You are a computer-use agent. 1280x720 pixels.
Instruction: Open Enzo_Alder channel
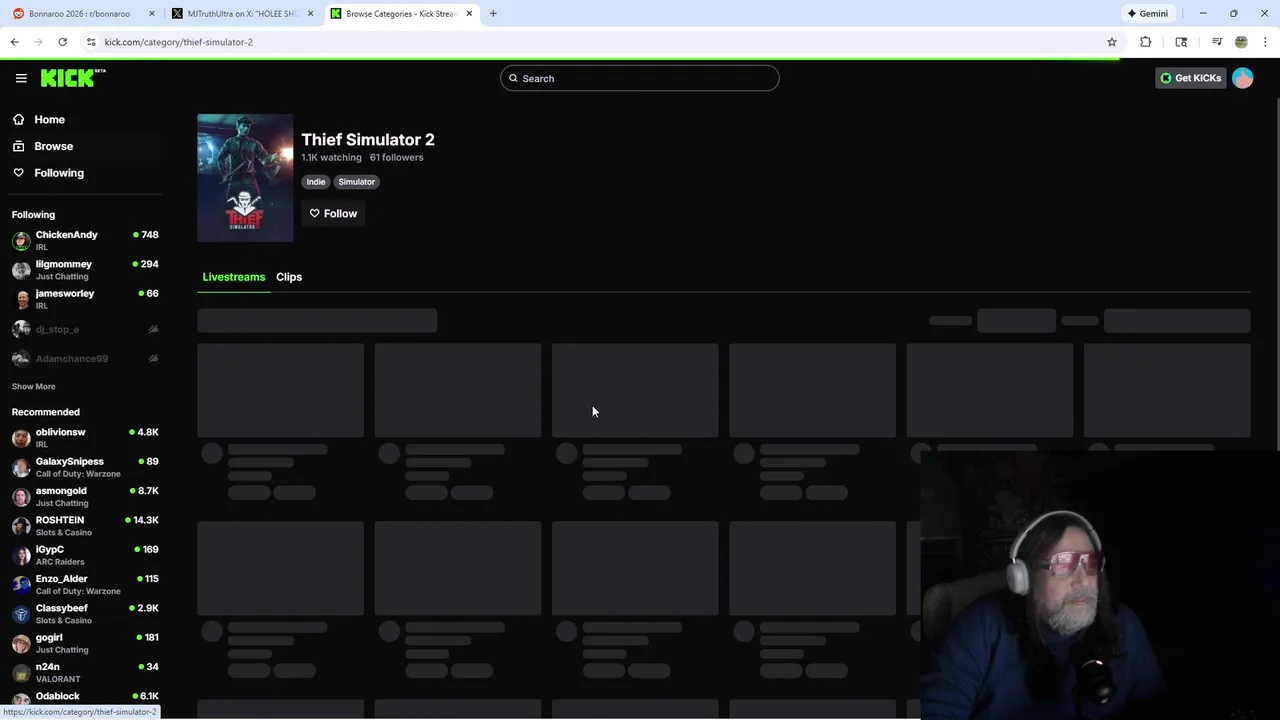click(85, 585)
